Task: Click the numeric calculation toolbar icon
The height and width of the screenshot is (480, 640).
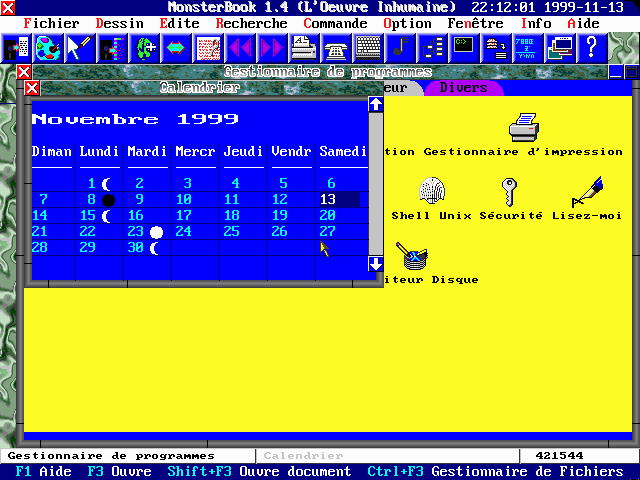Action: click(x=527, y=48)
